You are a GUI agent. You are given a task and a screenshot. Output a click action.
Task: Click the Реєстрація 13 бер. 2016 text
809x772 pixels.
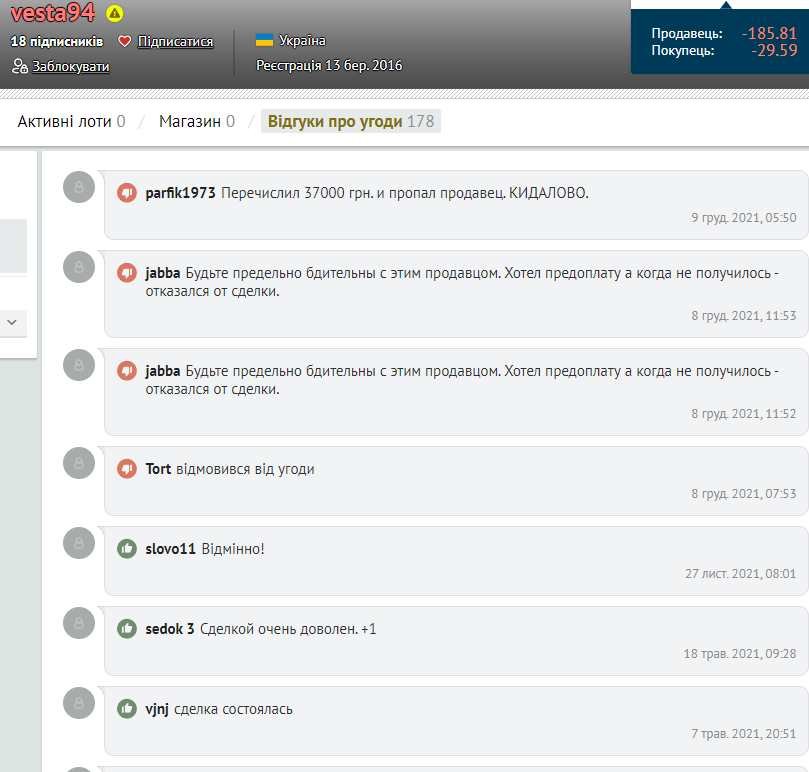(x=329, y=66)
